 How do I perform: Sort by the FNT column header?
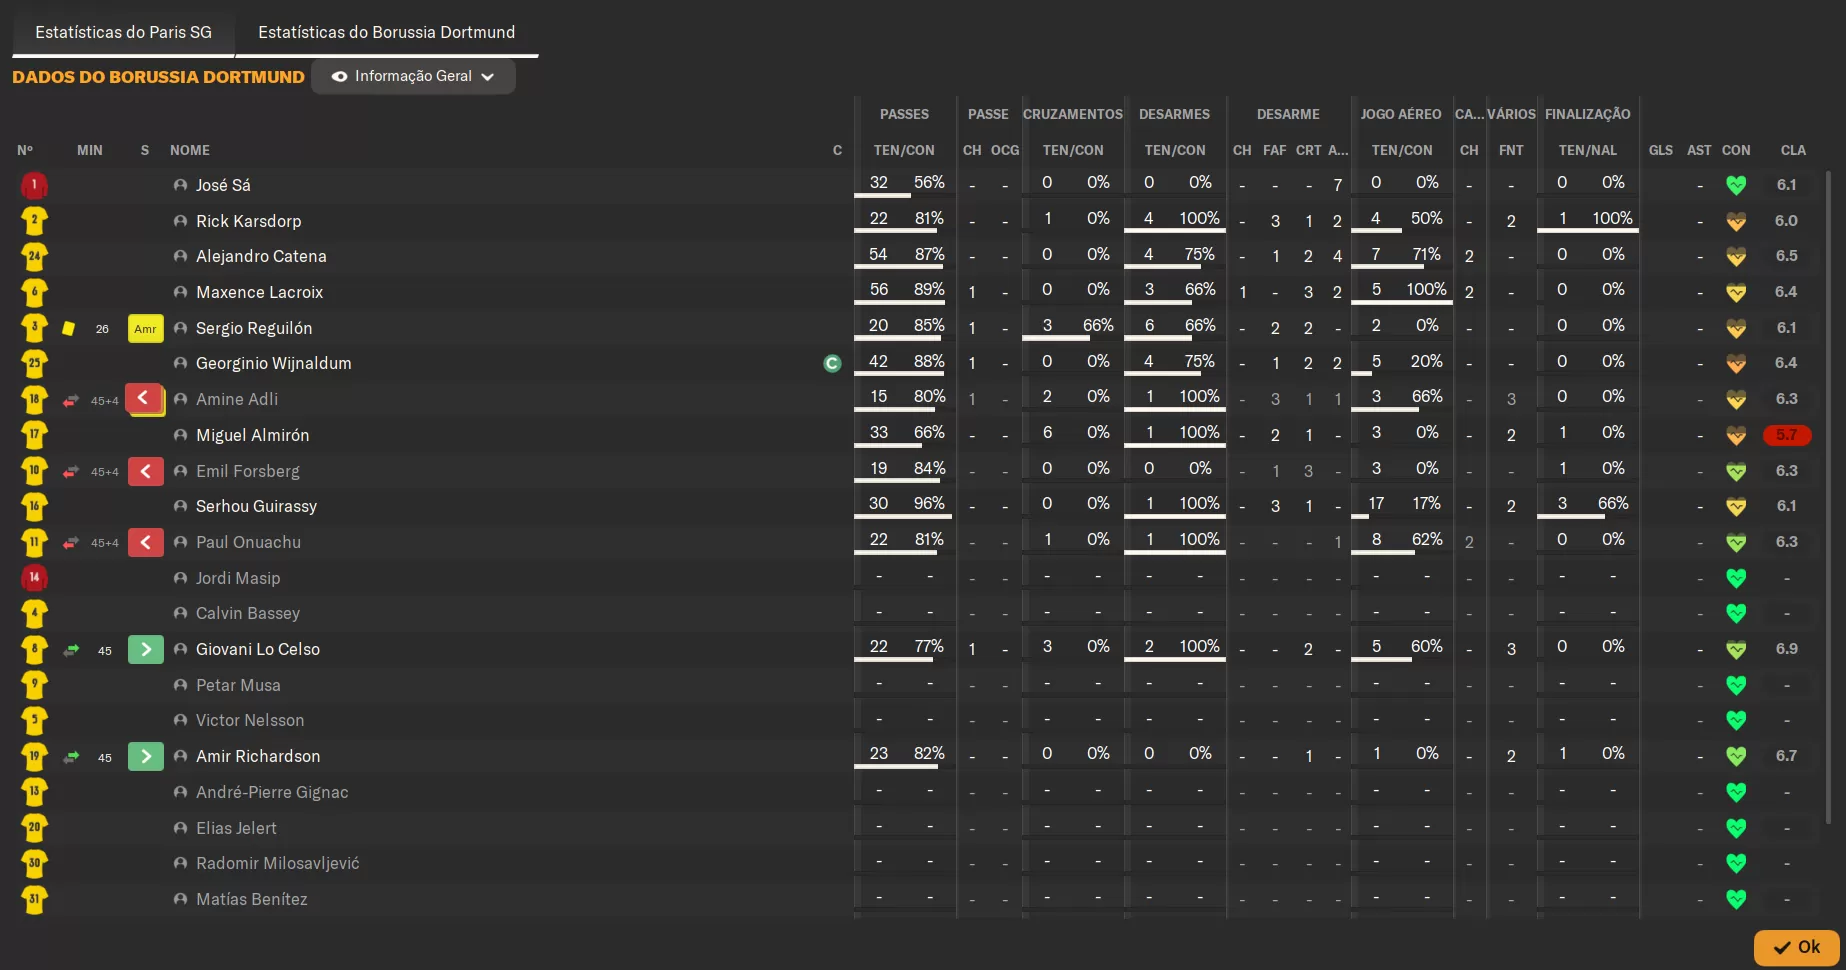point(1511,150)
